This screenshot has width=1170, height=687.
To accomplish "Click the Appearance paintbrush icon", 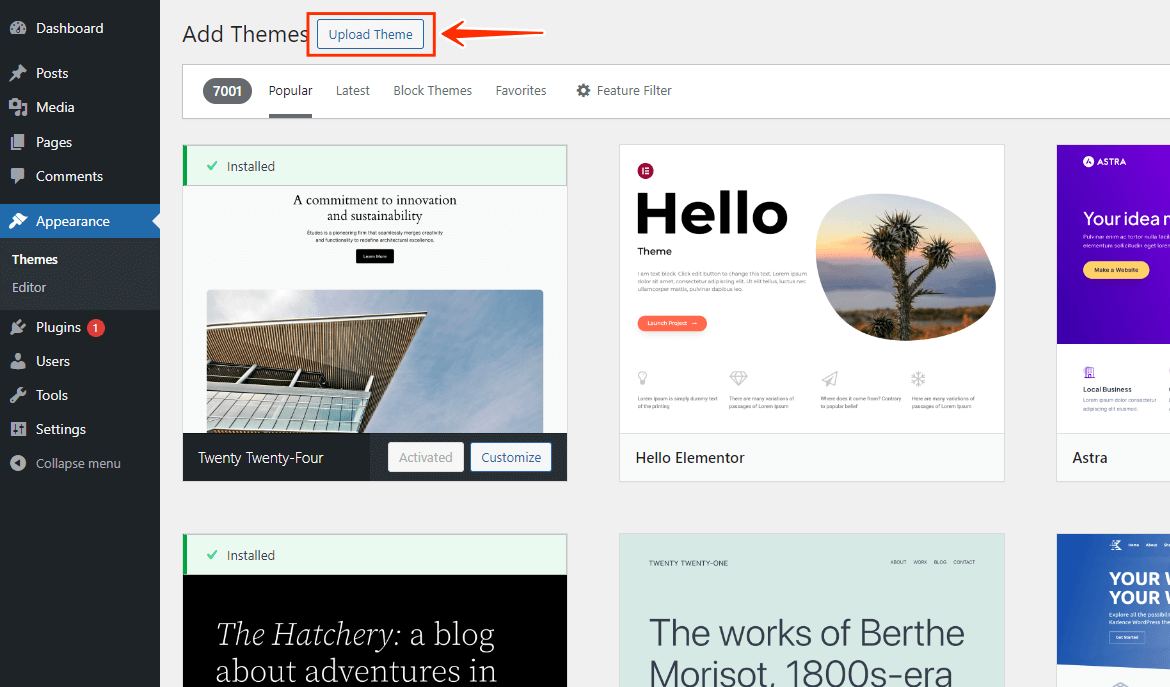I will click(x=19, y=221).
